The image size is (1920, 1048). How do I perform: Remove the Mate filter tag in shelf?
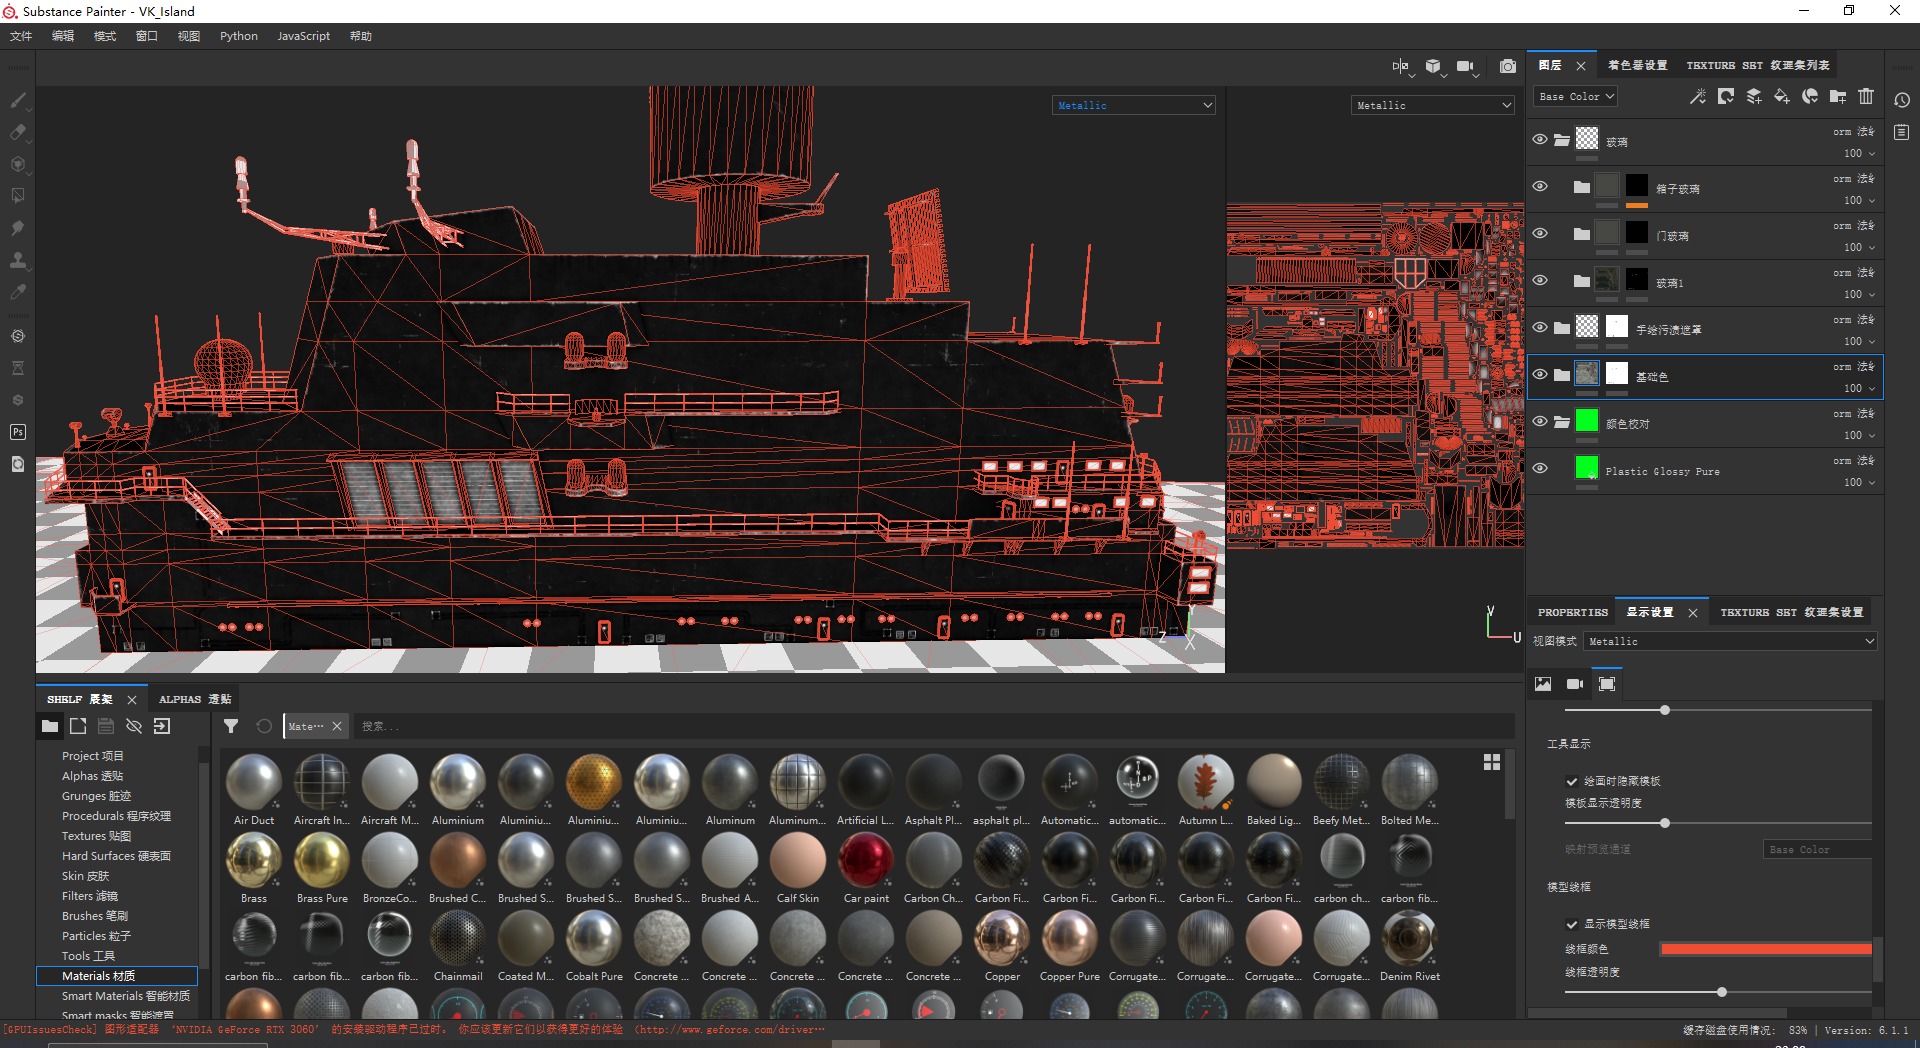[337, 726]
